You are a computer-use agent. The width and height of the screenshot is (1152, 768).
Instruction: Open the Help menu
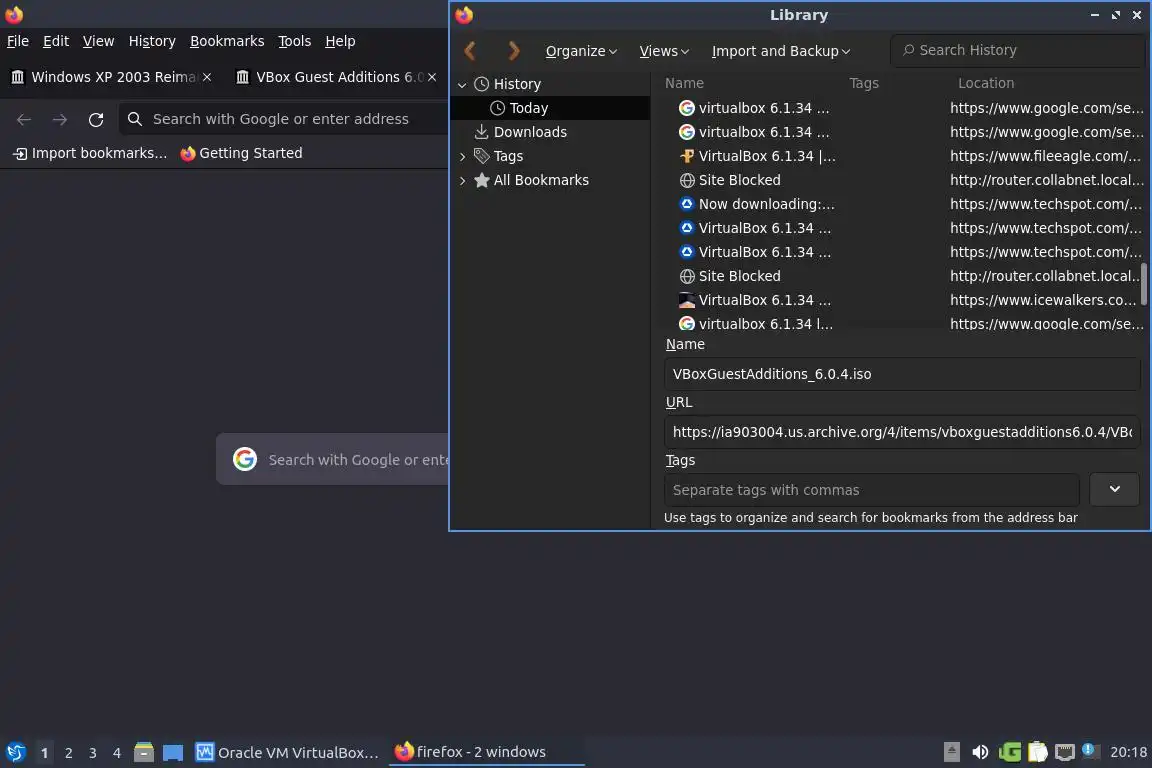(x=340, y=41)
